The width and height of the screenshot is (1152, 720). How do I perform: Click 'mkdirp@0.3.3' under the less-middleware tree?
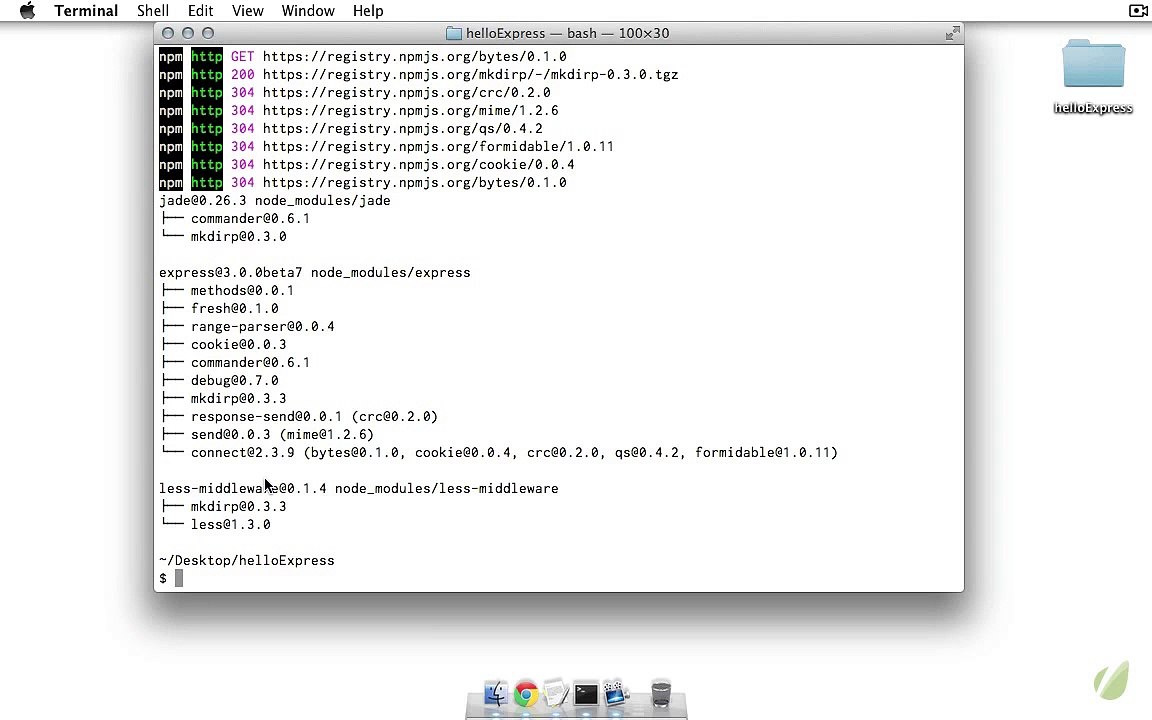point(239,507)
